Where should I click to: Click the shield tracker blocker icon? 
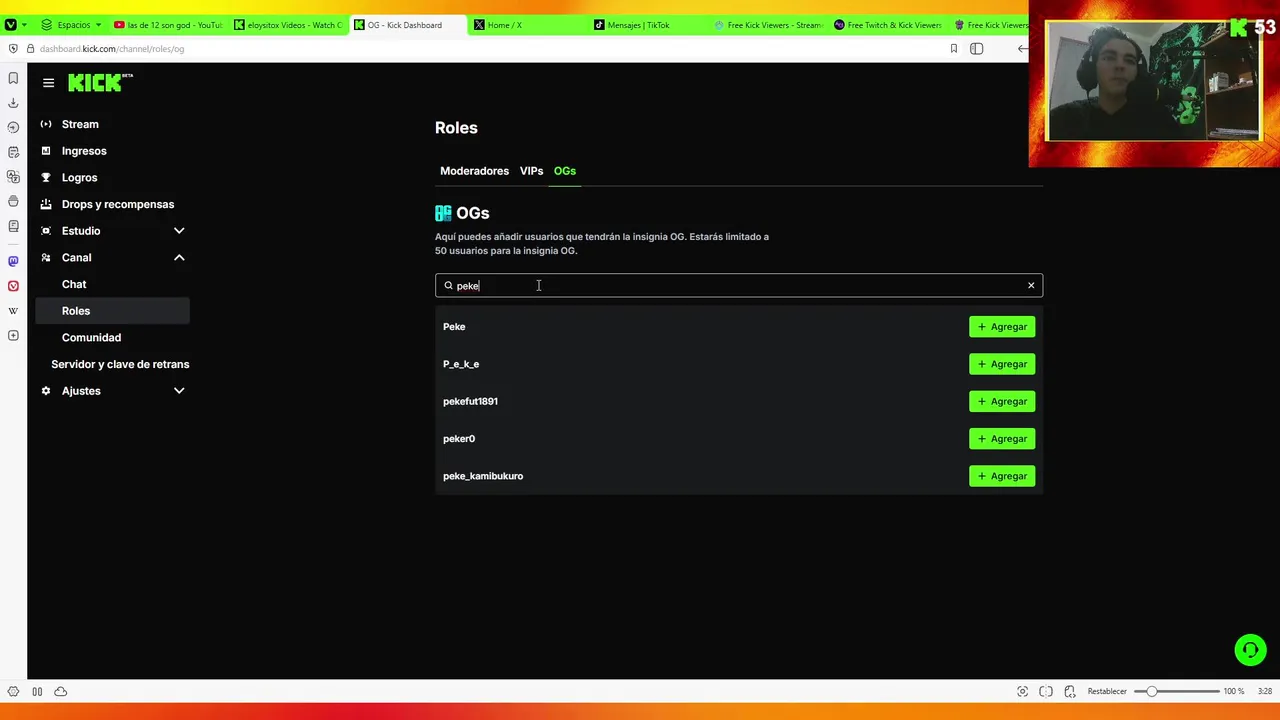(13, 48)
